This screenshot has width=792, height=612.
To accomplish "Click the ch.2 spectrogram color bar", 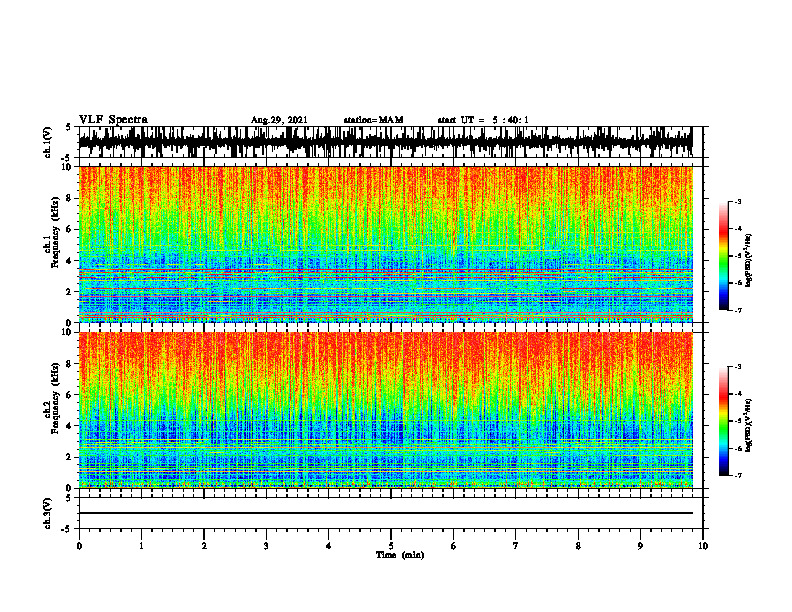I will [x=723, y=421].
